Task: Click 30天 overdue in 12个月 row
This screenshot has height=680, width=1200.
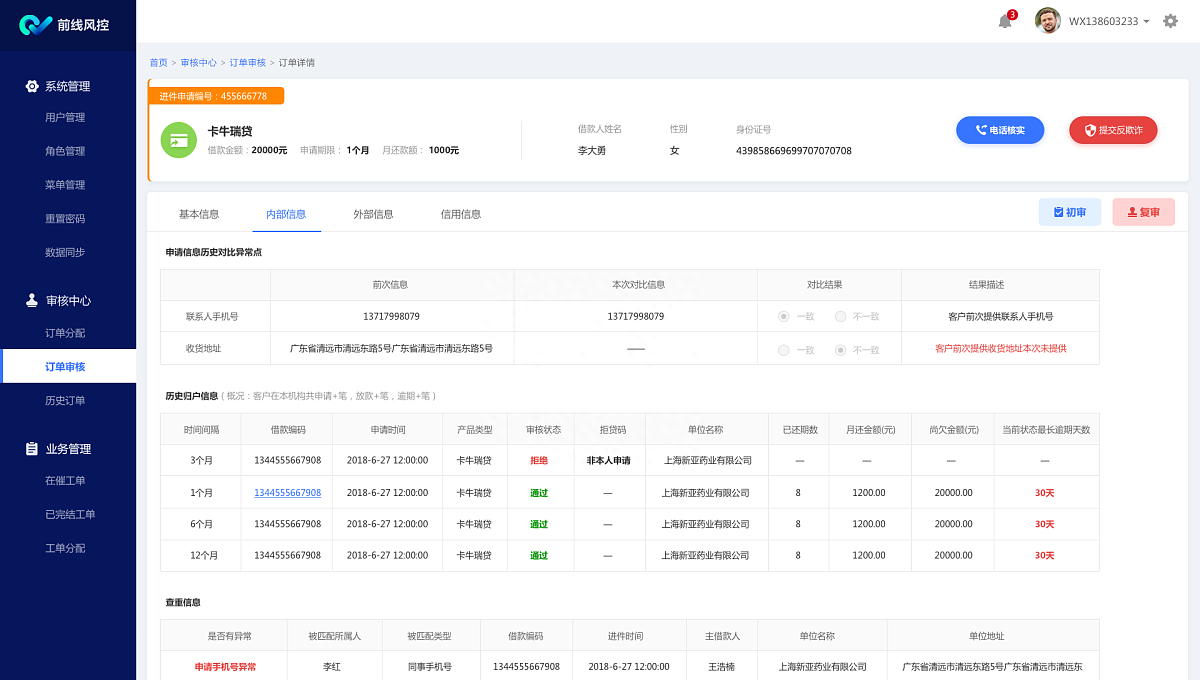Action: (1044, 556)
